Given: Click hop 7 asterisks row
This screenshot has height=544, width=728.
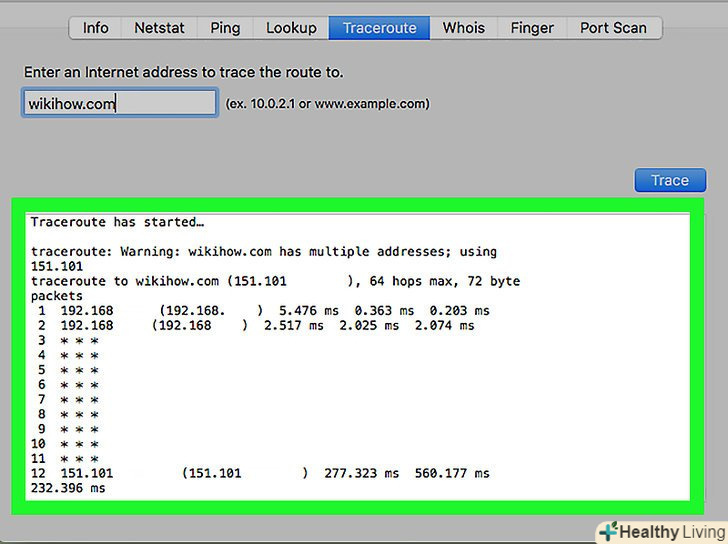Looking at the screenshot, I should [x=68, y=400].
